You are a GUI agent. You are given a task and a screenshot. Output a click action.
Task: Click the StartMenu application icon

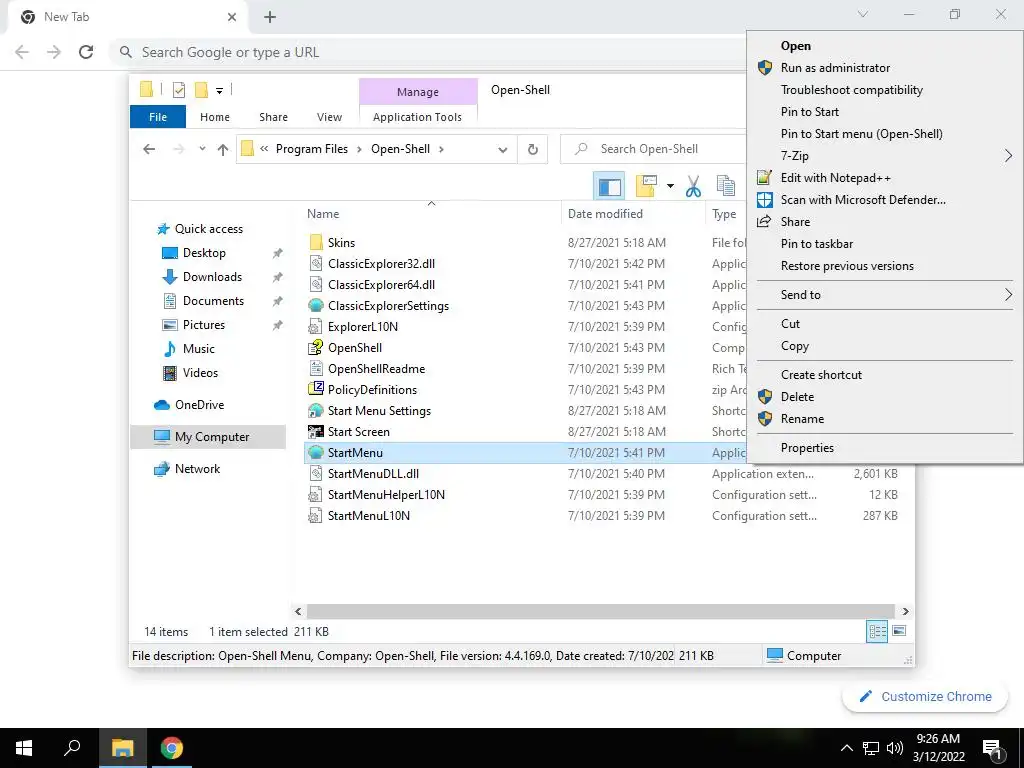click(315, 452)
